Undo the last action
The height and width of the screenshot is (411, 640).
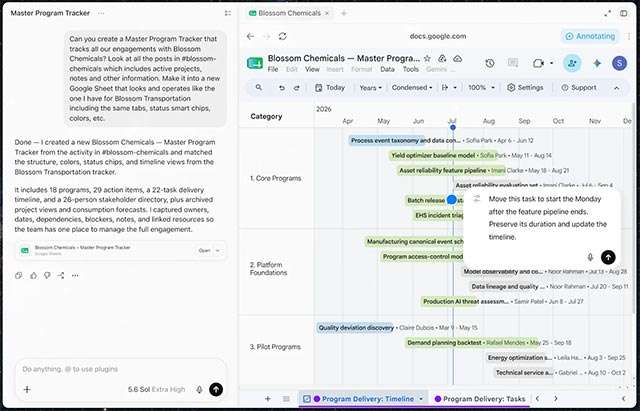[x=282, y=88]
